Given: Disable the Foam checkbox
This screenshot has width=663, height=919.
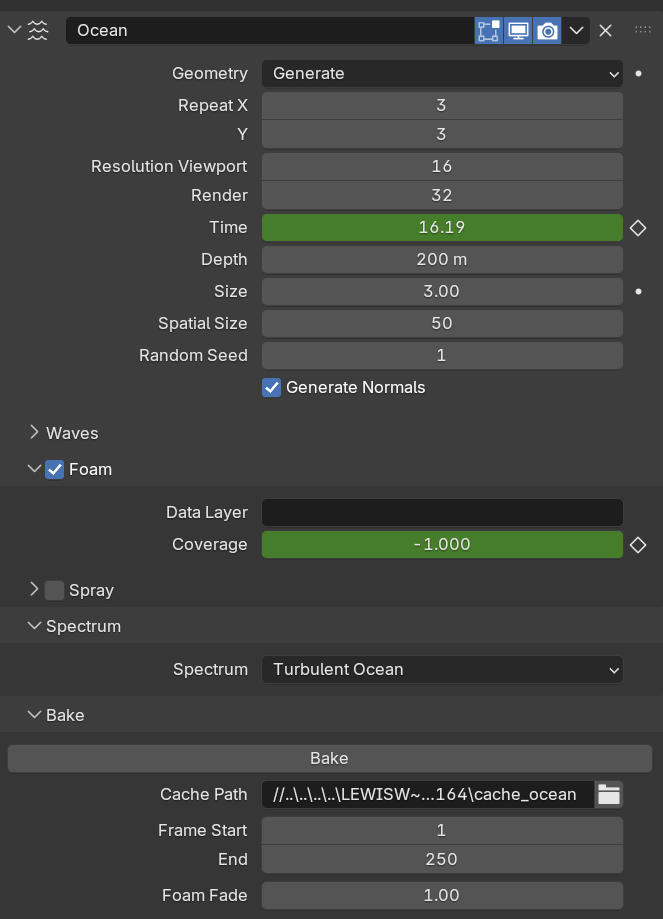Looking at the screenshot, I should (x=55, y=469).
